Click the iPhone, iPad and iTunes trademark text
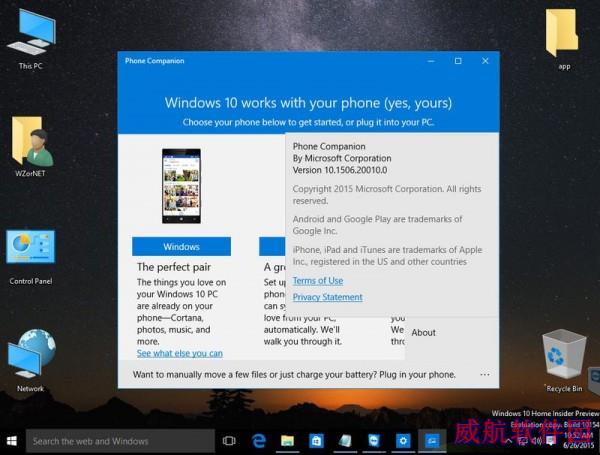Image resolution: width=600 pixels, height=455 pixels. (387, 255)
